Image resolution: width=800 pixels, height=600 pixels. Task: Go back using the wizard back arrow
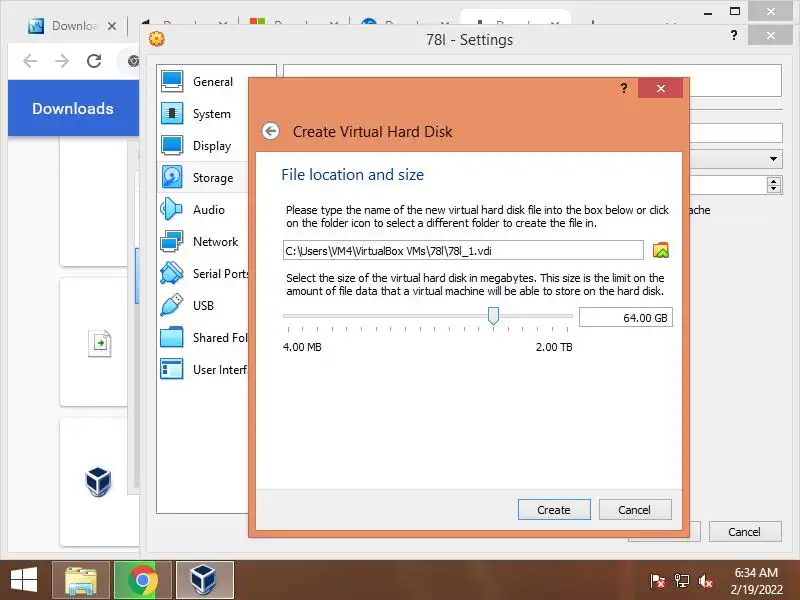coord(271,132)
